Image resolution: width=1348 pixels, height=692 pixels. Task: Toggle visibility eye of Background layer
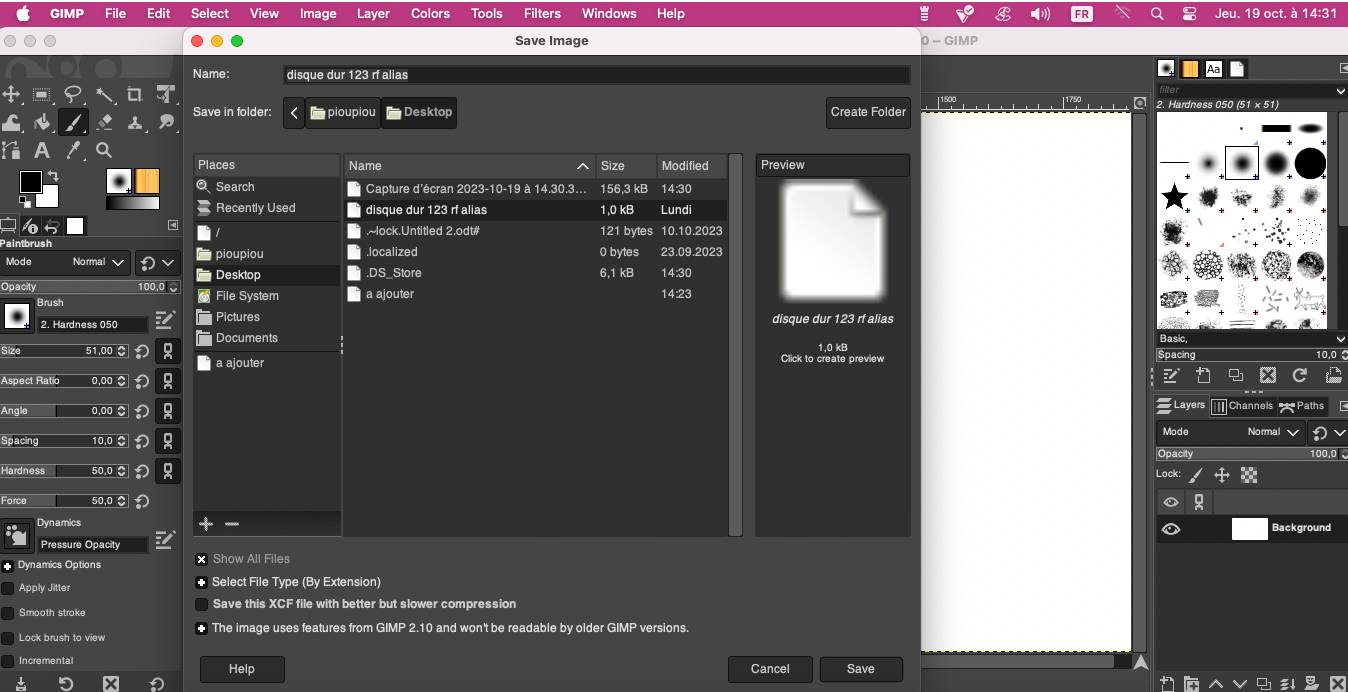[1171, 529]
